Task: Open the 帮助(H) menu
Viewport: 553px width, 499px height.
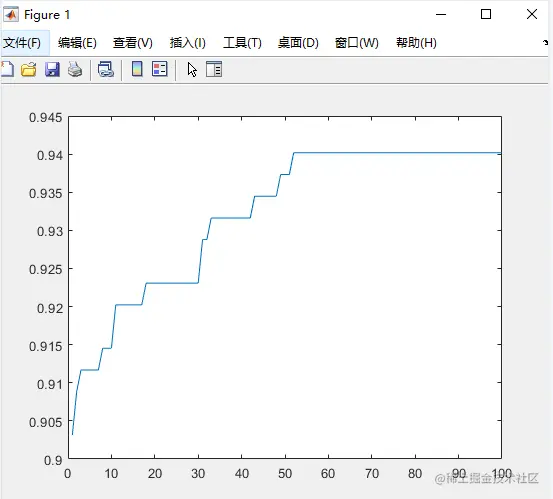Action: point(416,43)
